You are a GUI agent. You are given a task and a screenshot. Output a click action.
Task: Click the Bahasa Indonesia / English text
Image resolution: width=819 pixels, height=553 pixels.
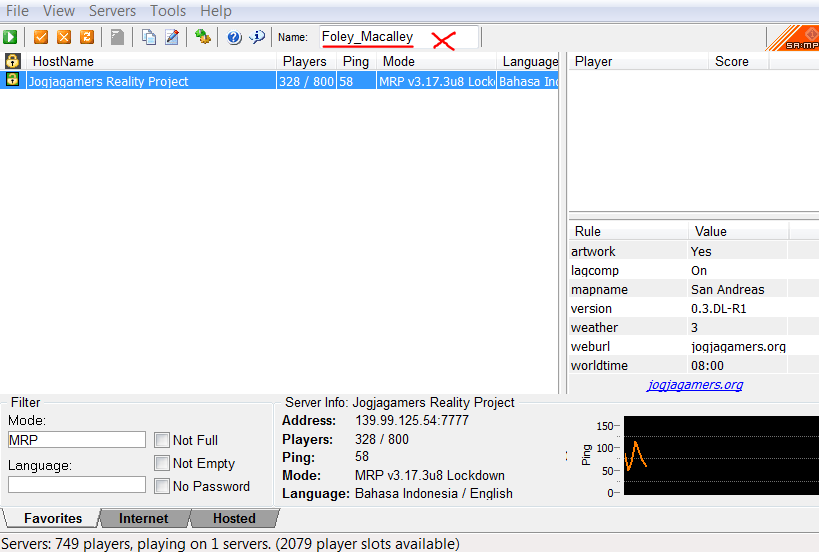tap(434, 493)
